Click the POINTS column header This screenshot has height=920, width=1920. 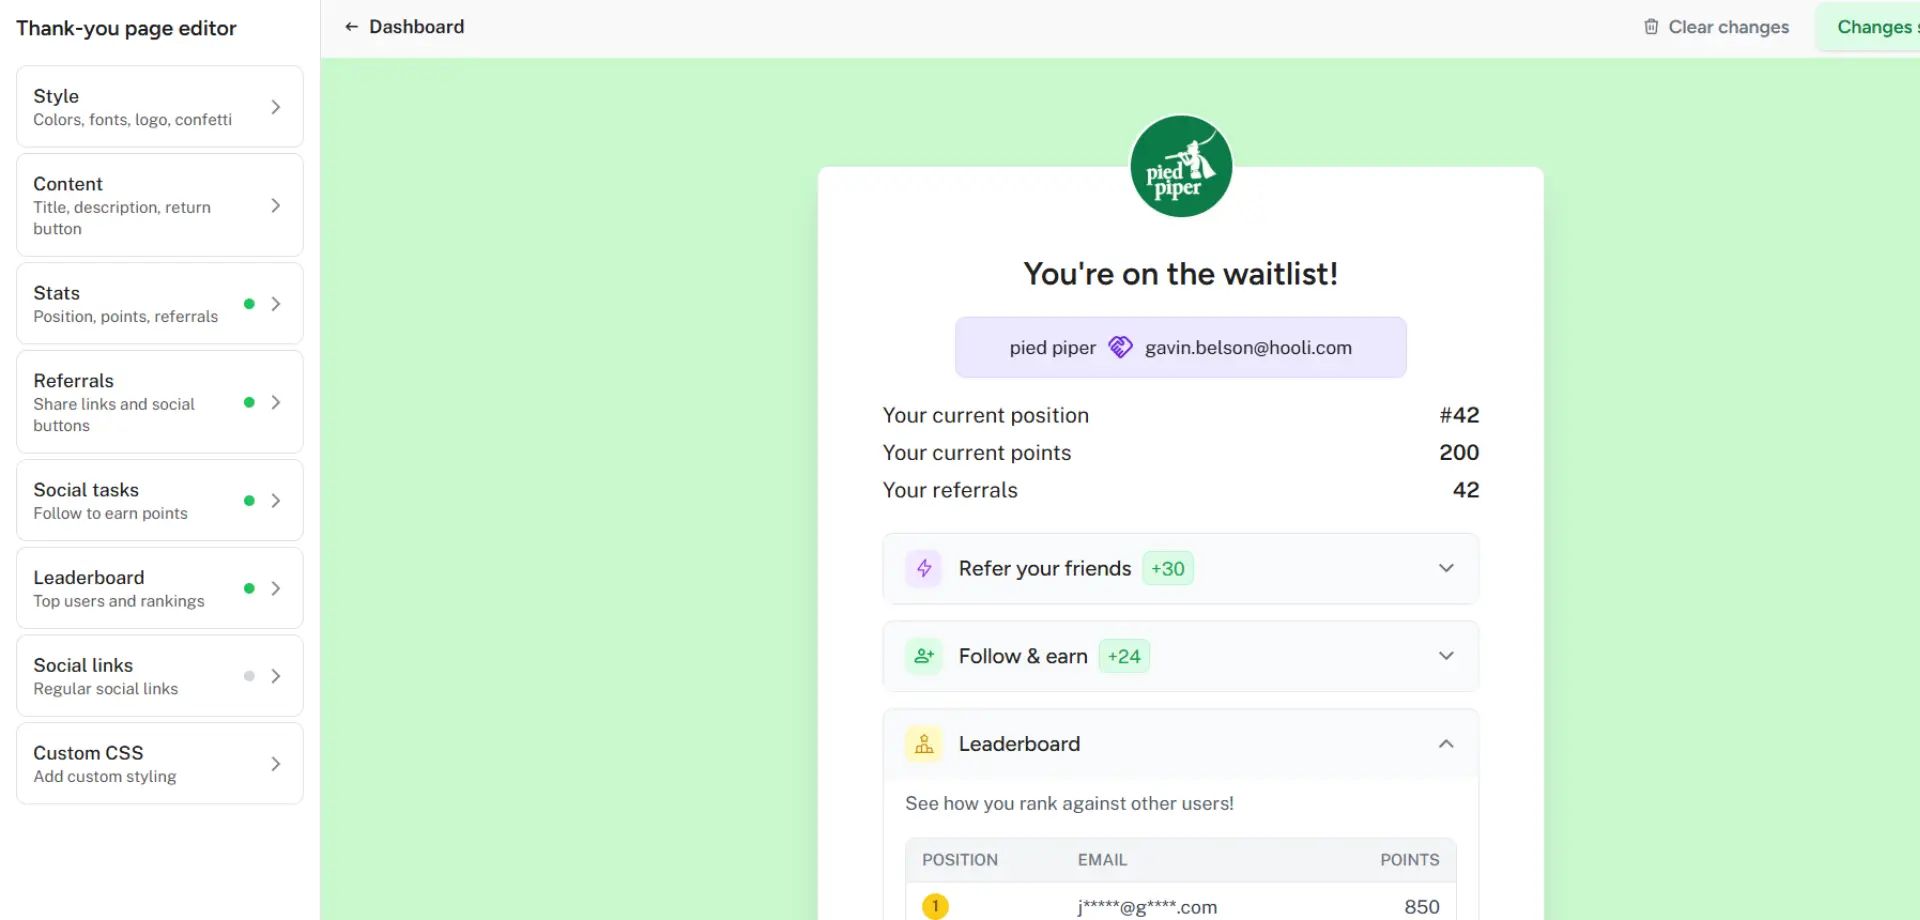(x=1409, y=860)
